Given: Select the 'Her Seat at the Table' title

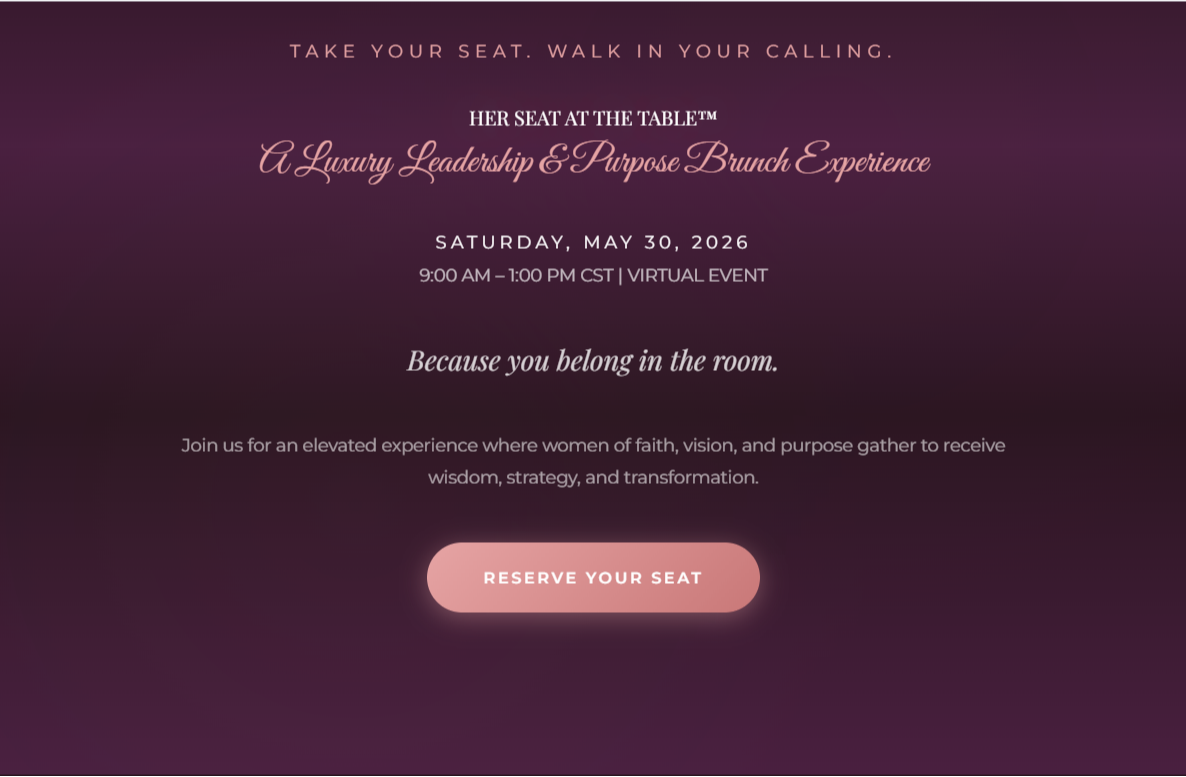Looking at the screenshot, I should tap(592, 119).
